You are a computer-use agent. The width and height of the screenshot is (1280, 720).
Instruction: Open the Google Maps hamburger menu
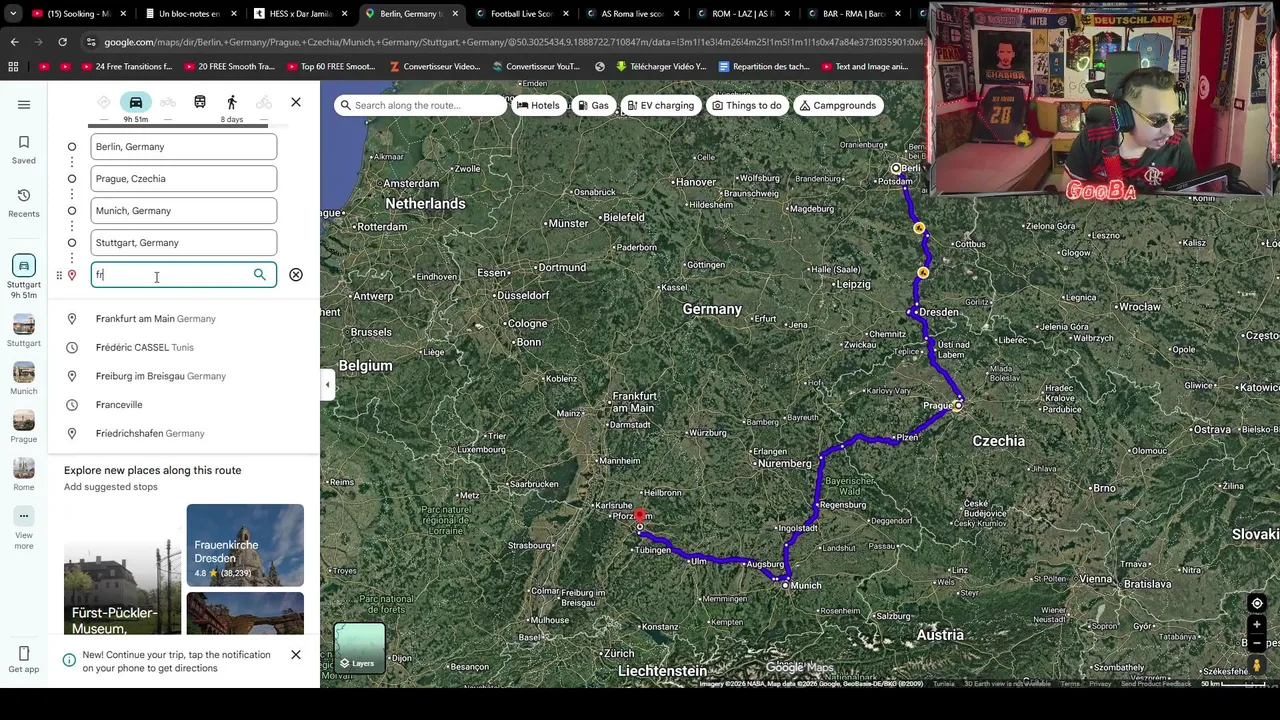point(24,104)
